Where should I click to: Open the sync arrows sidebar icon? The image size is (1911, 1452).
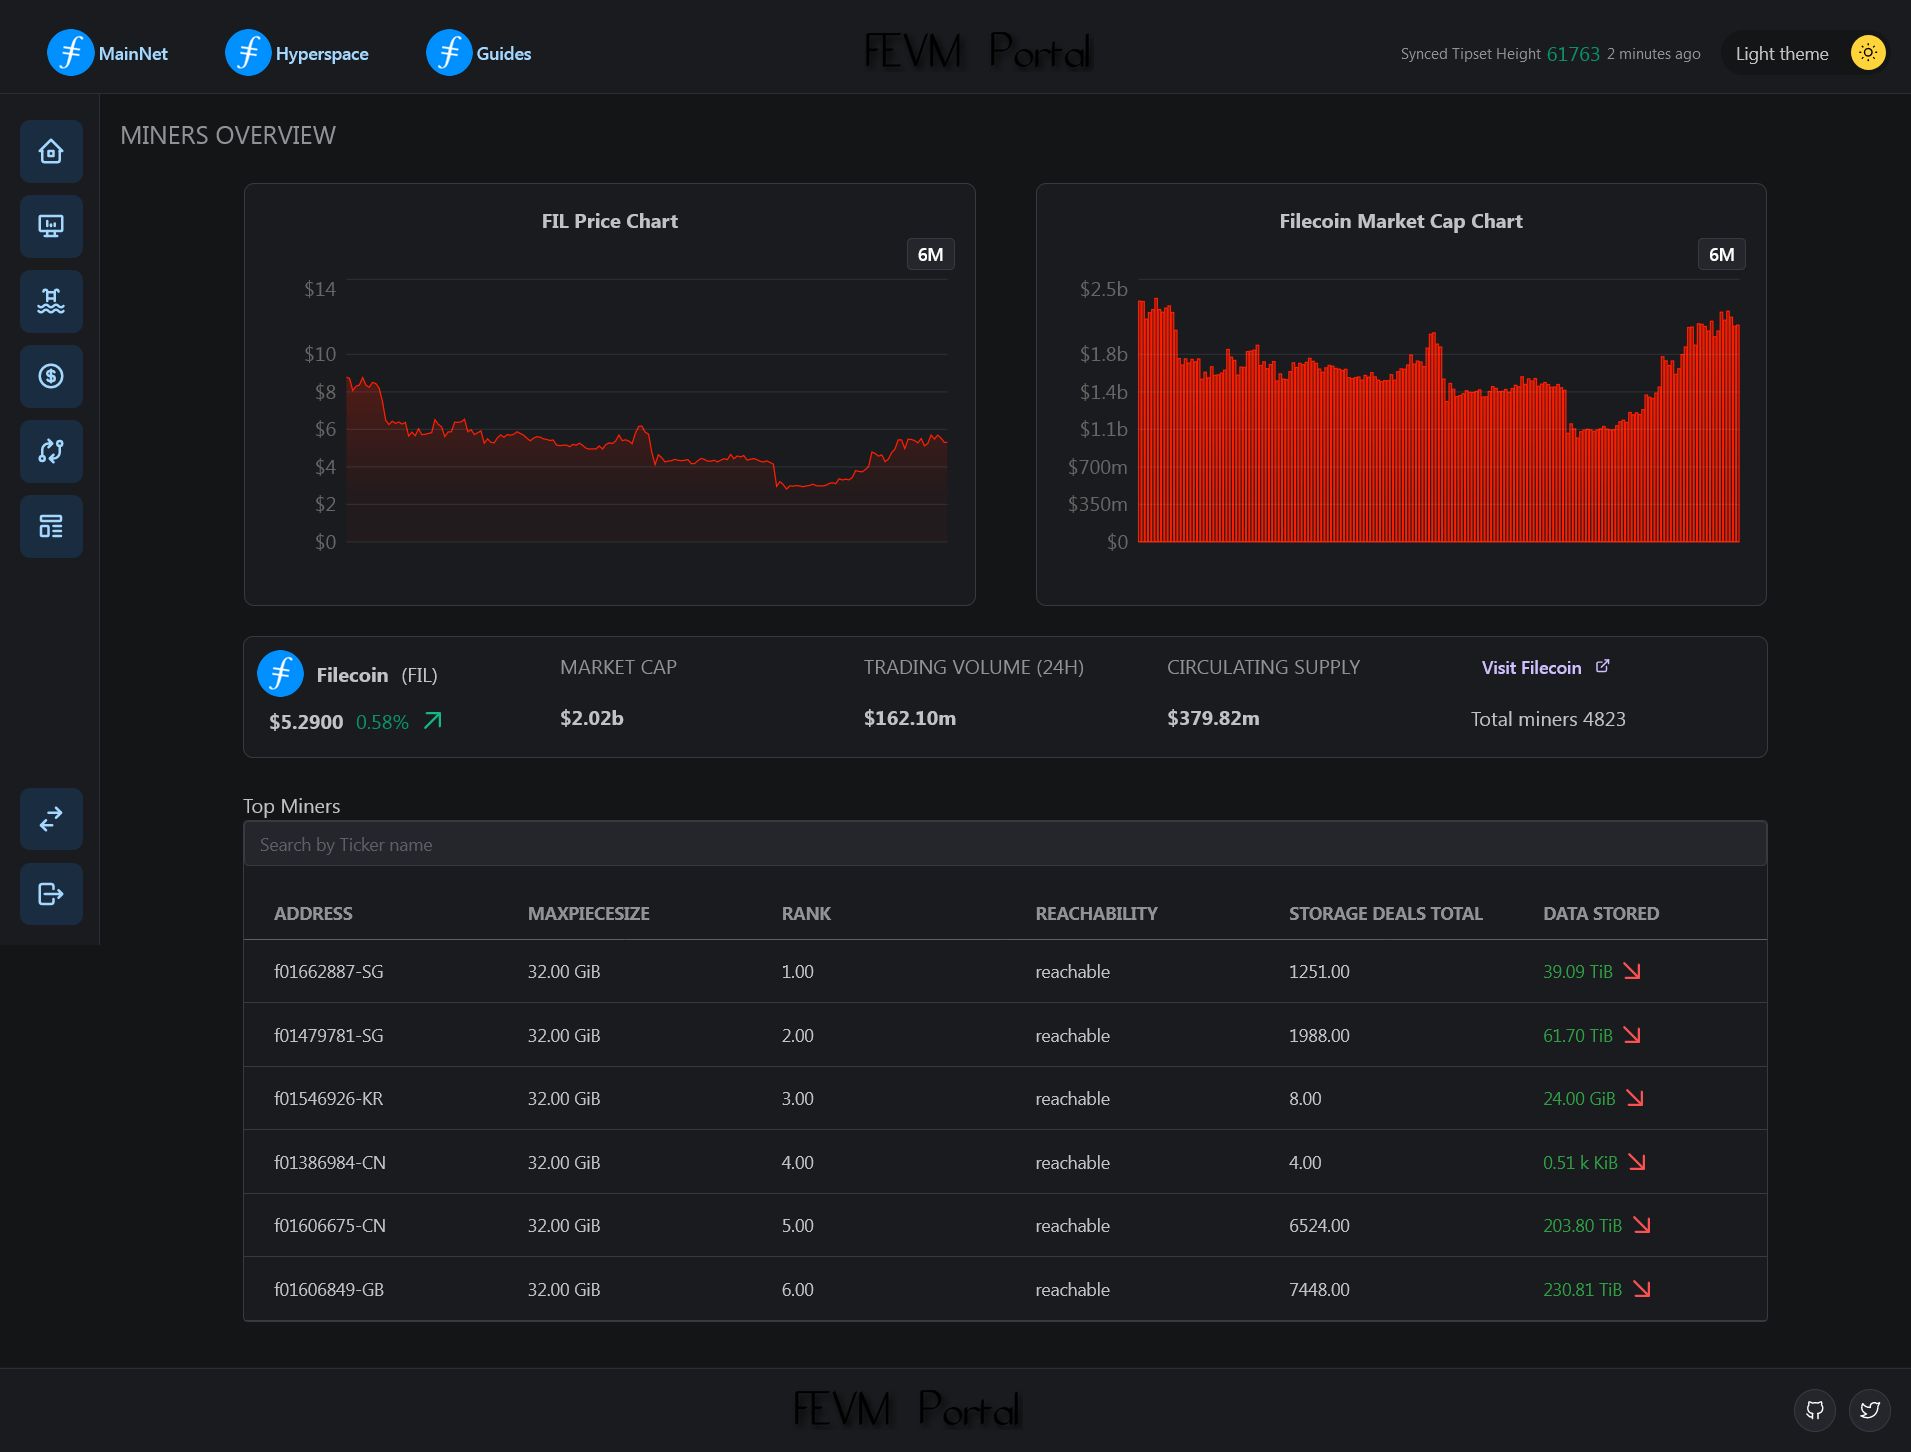[51, 451]
